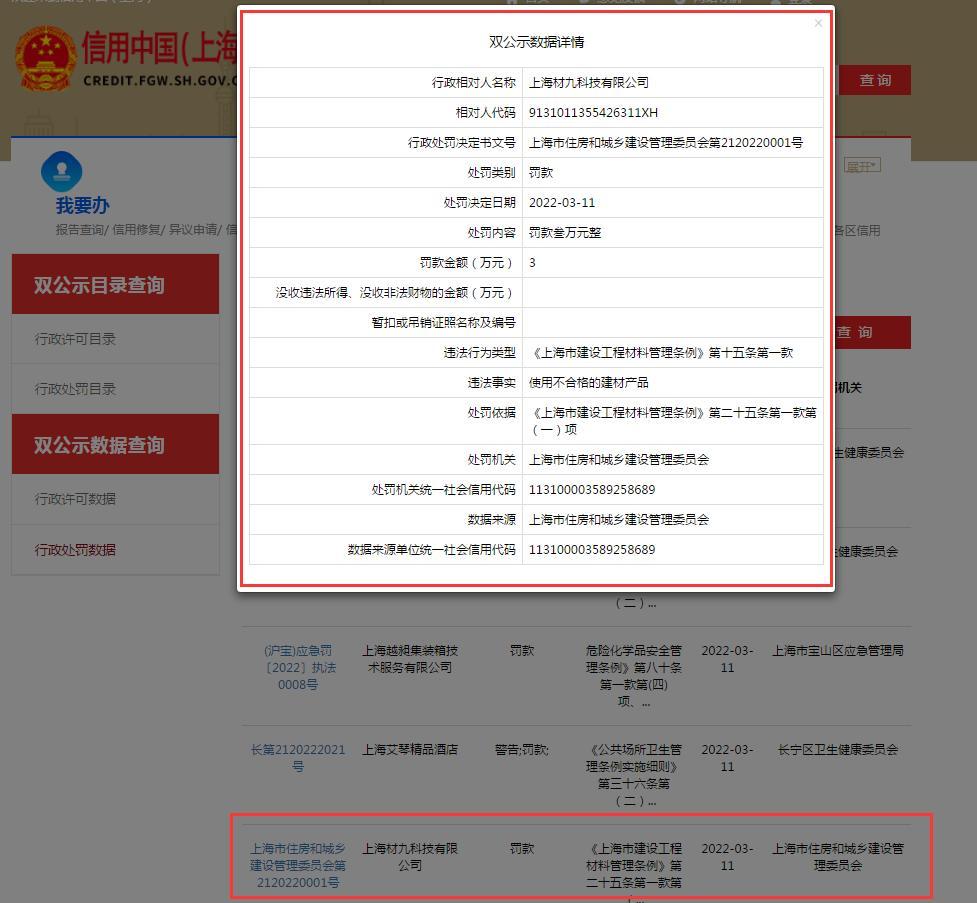Select the 双公示数据查询 section header

[115, 444]
